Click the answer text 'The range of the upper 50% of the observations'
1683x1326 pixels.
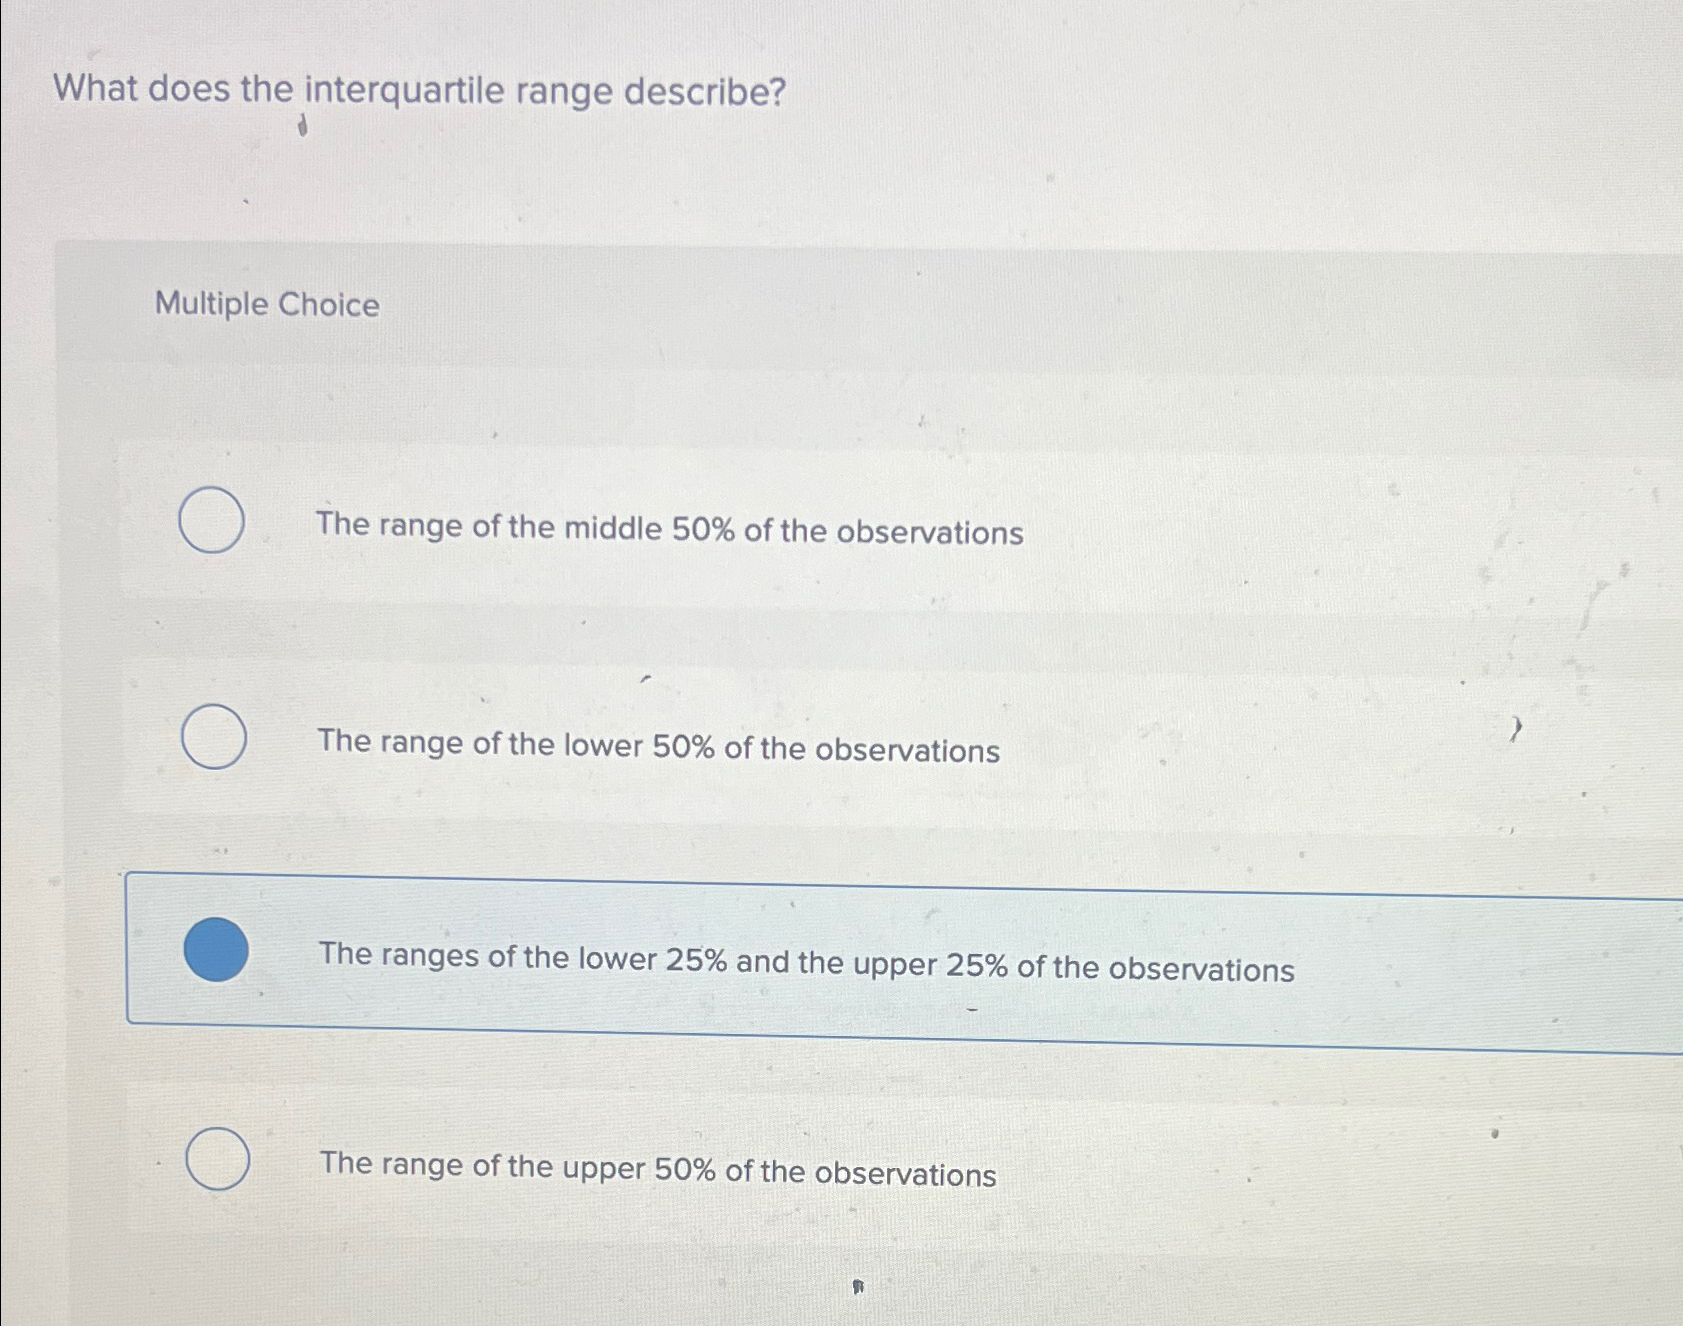[656, 1171]
